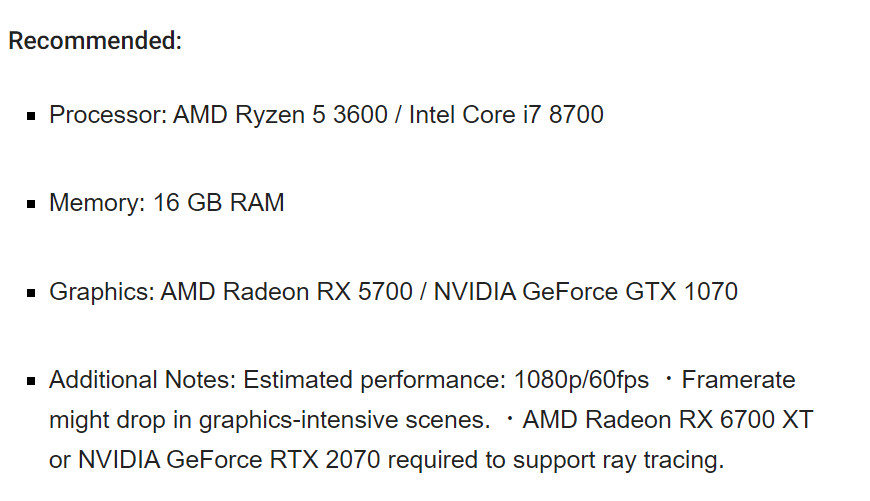Click the Memory label
870x501 pixels.
(x=97, y=203)
